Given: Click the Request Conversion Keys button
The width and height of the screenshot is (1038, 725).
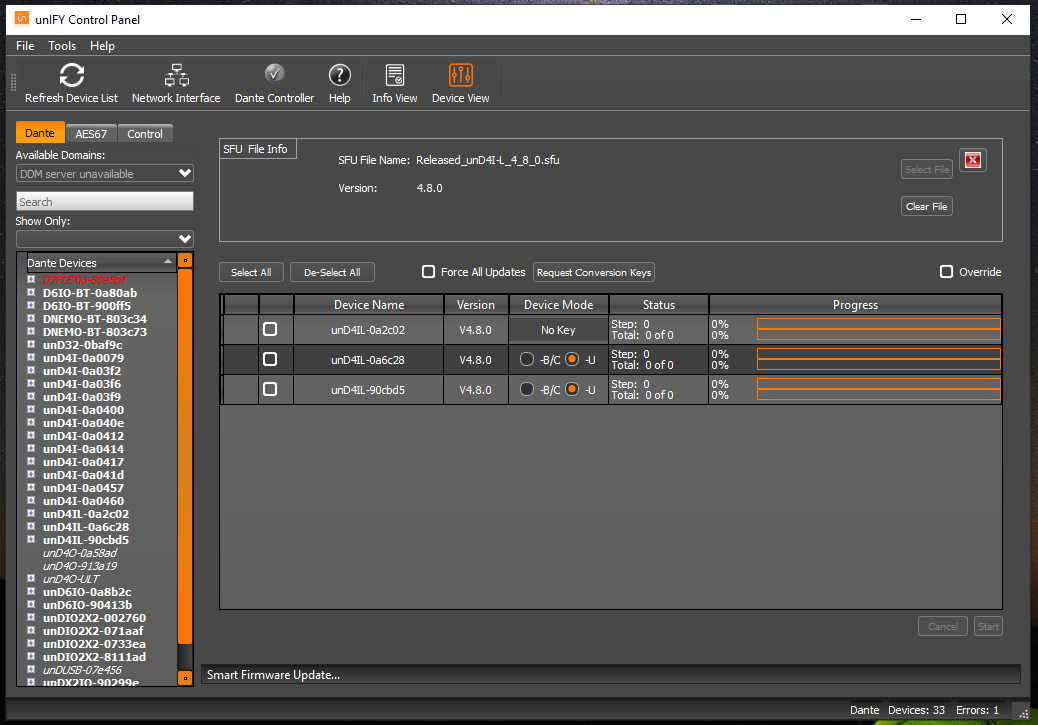Looking at the screenshot, I should click(x=594, y=272).
